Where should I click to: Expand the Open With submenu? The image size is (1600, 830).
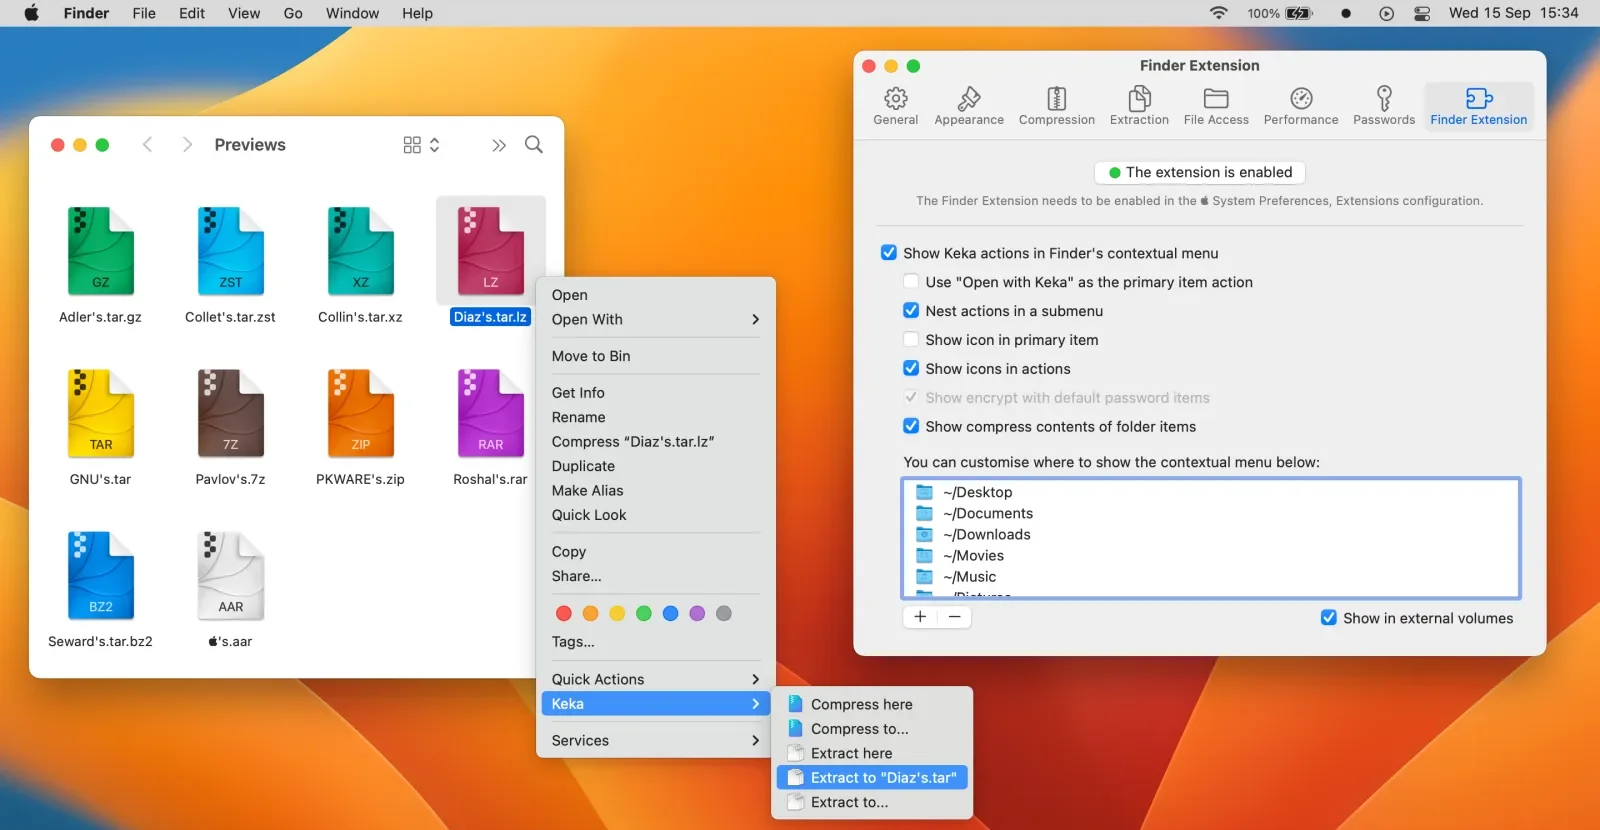[x=656, y=320]
